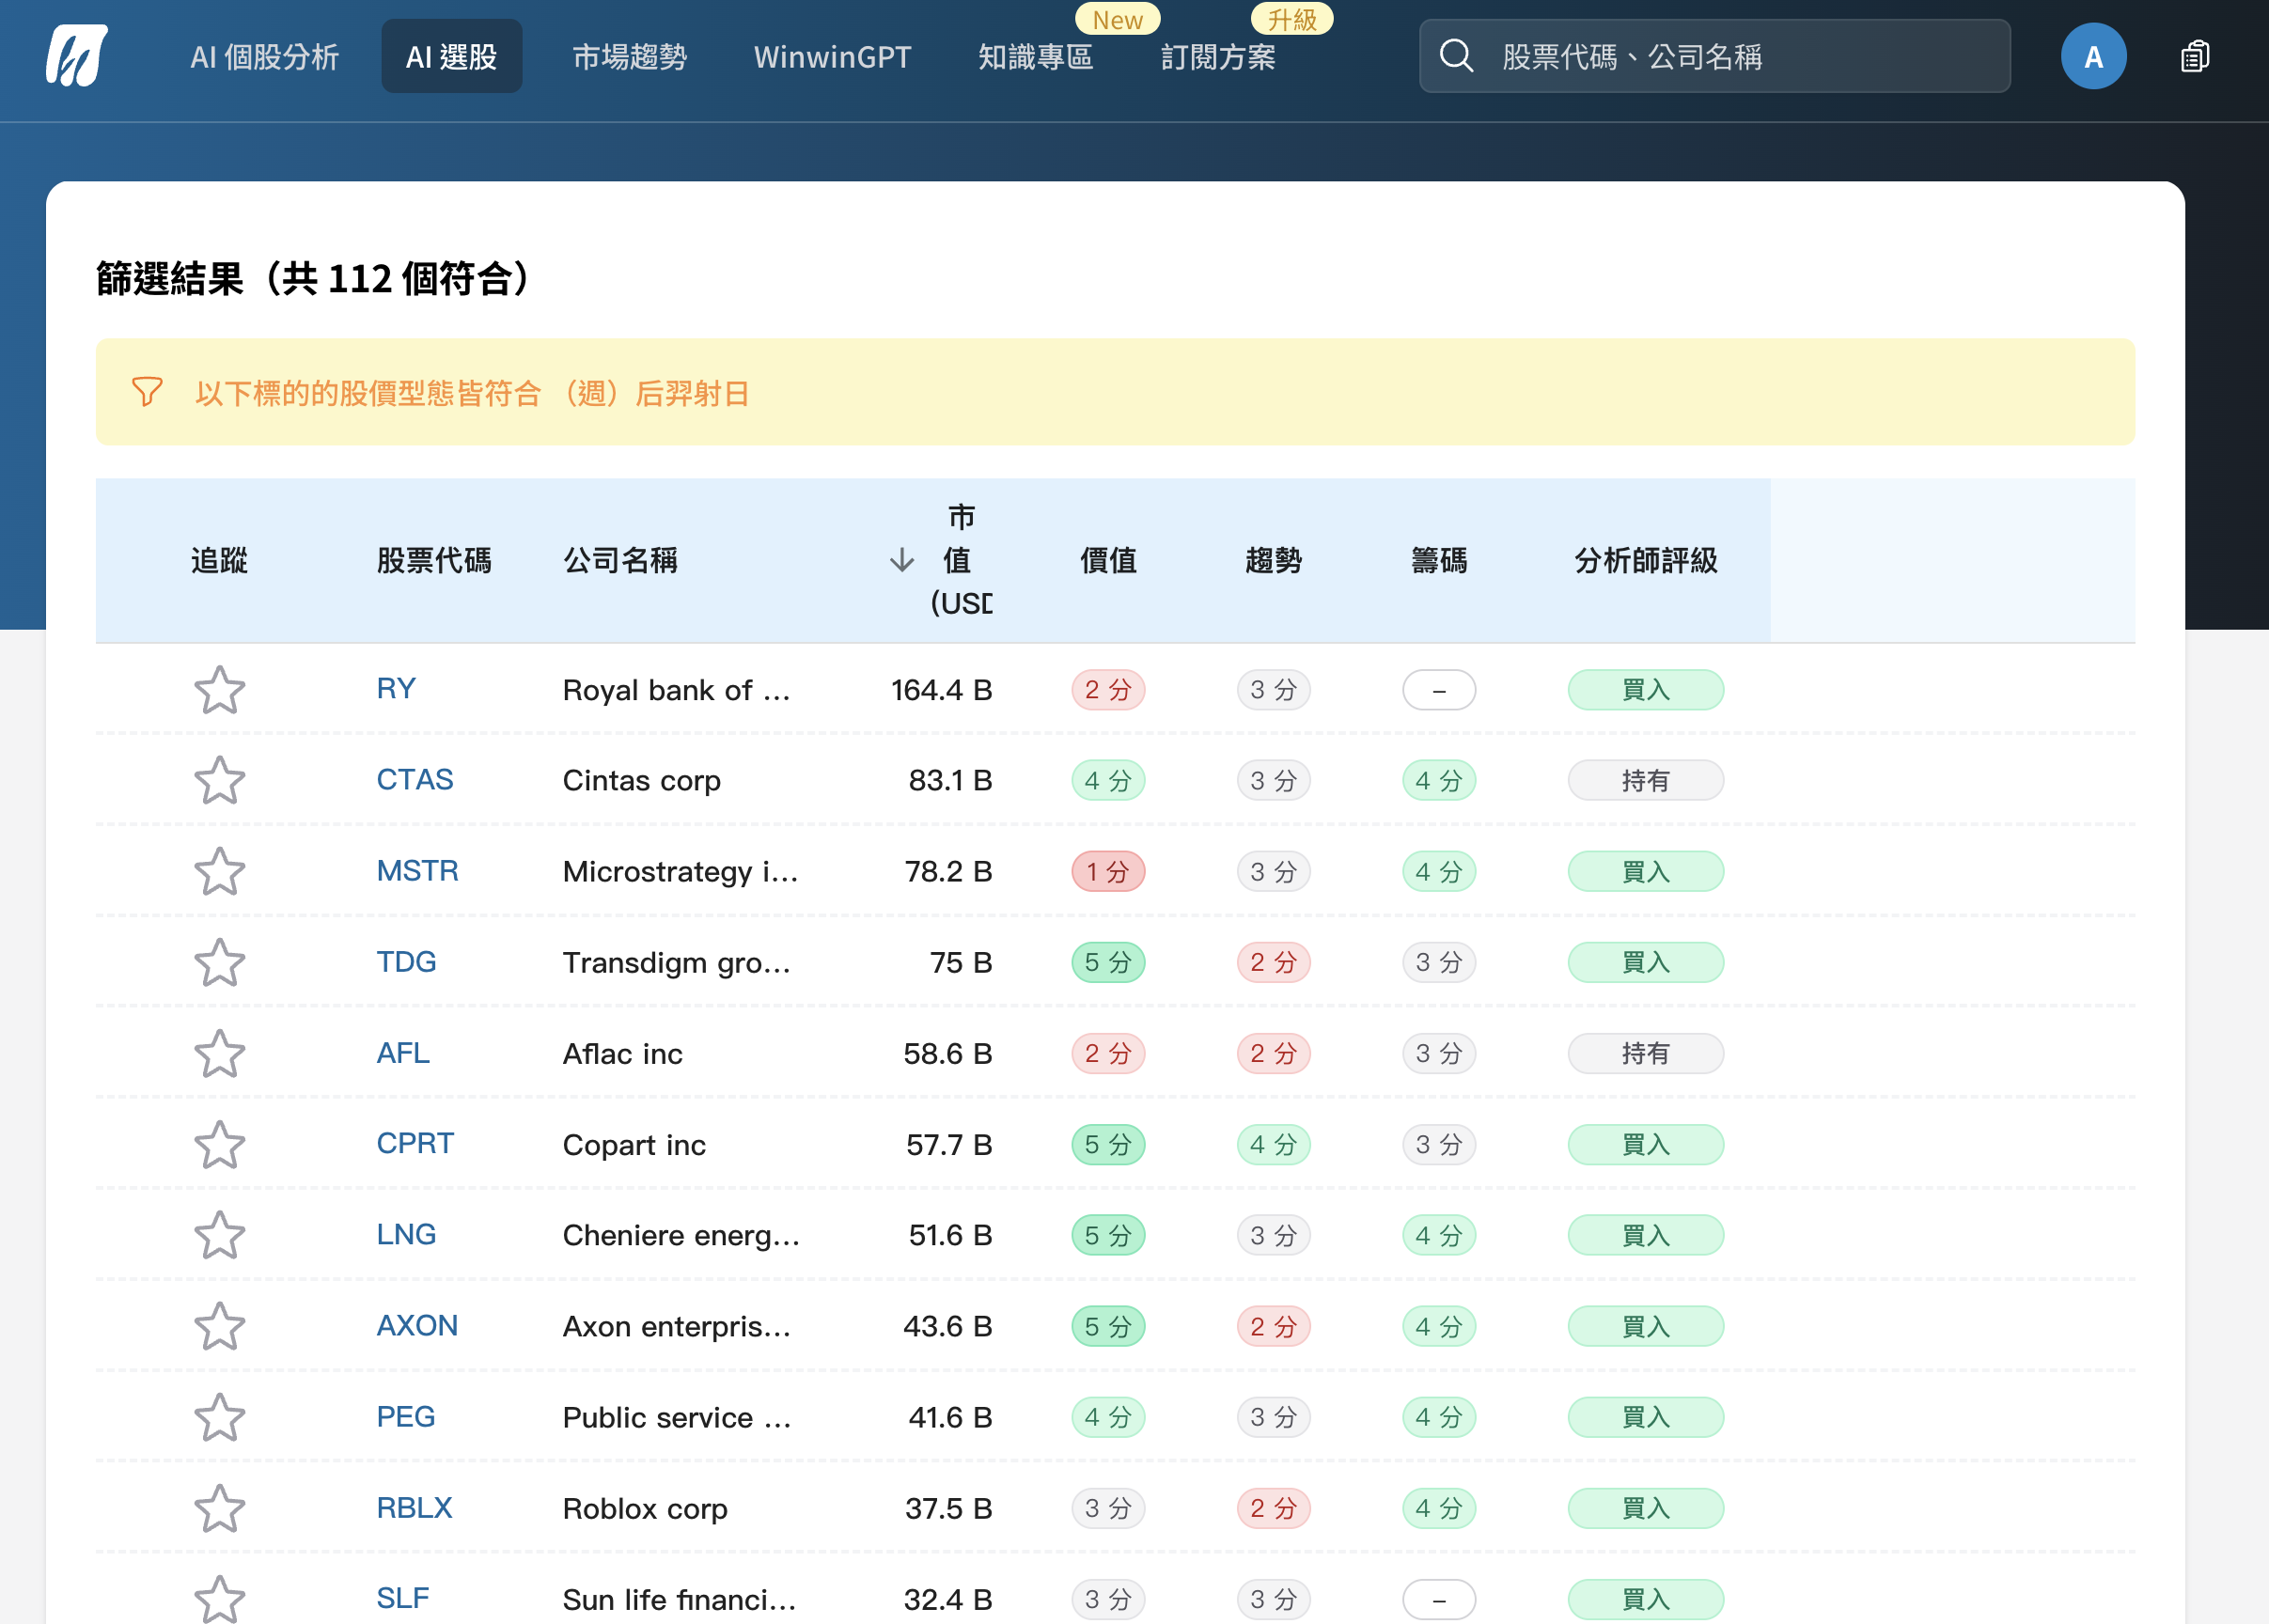The width and height of the screenshot is (2269, 1624).
Task: Open the TDG stock link
Action: pyautogui.click(x=406, y=962)
